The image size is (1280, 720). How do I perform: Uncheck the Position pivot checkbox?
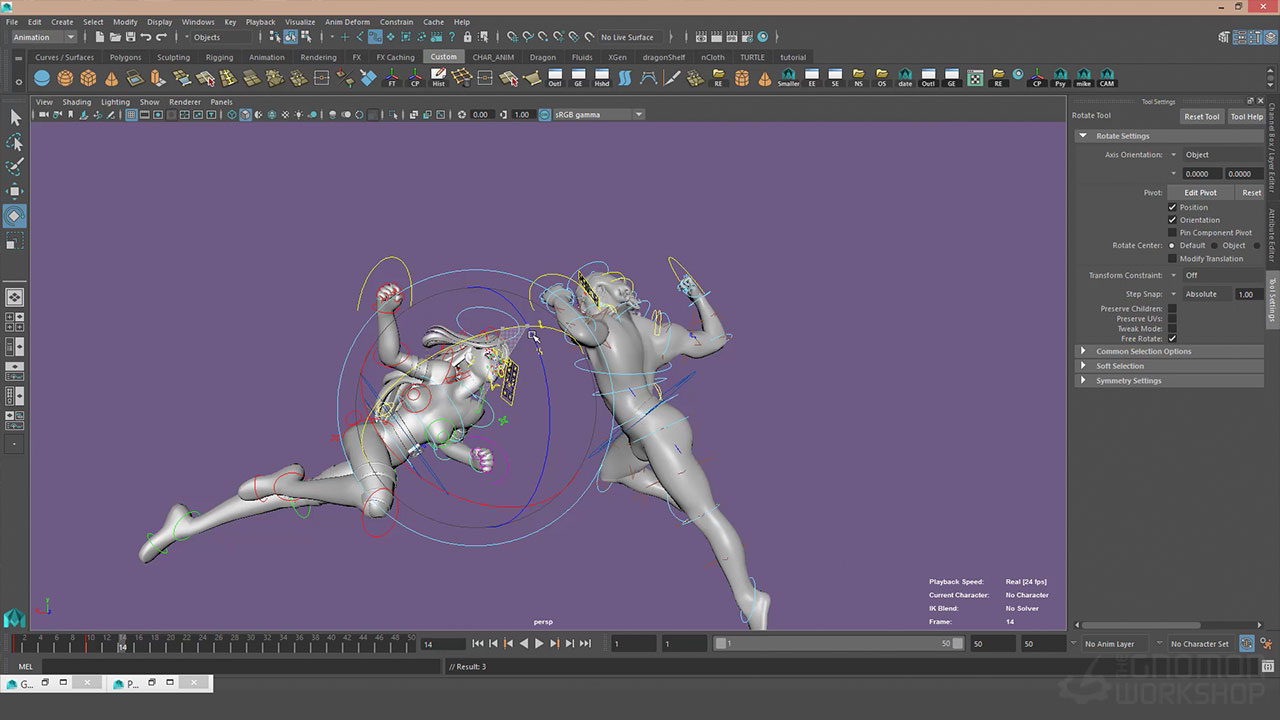(1172, 207)
